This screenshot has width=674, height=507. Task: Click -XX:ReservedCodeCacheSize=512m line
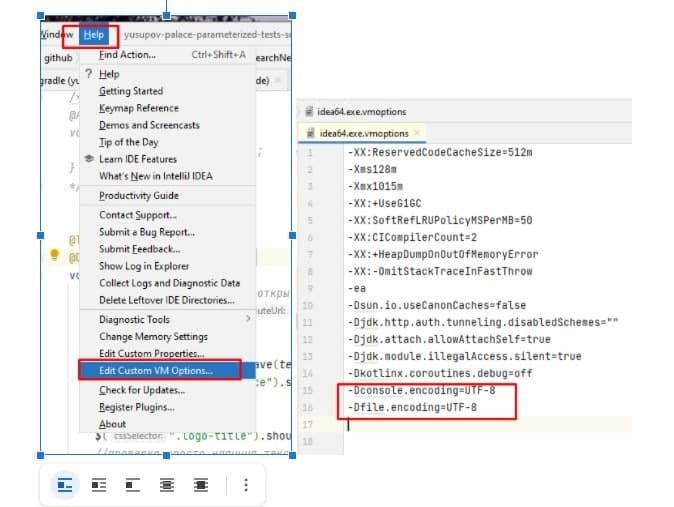(x=440, y=152)
